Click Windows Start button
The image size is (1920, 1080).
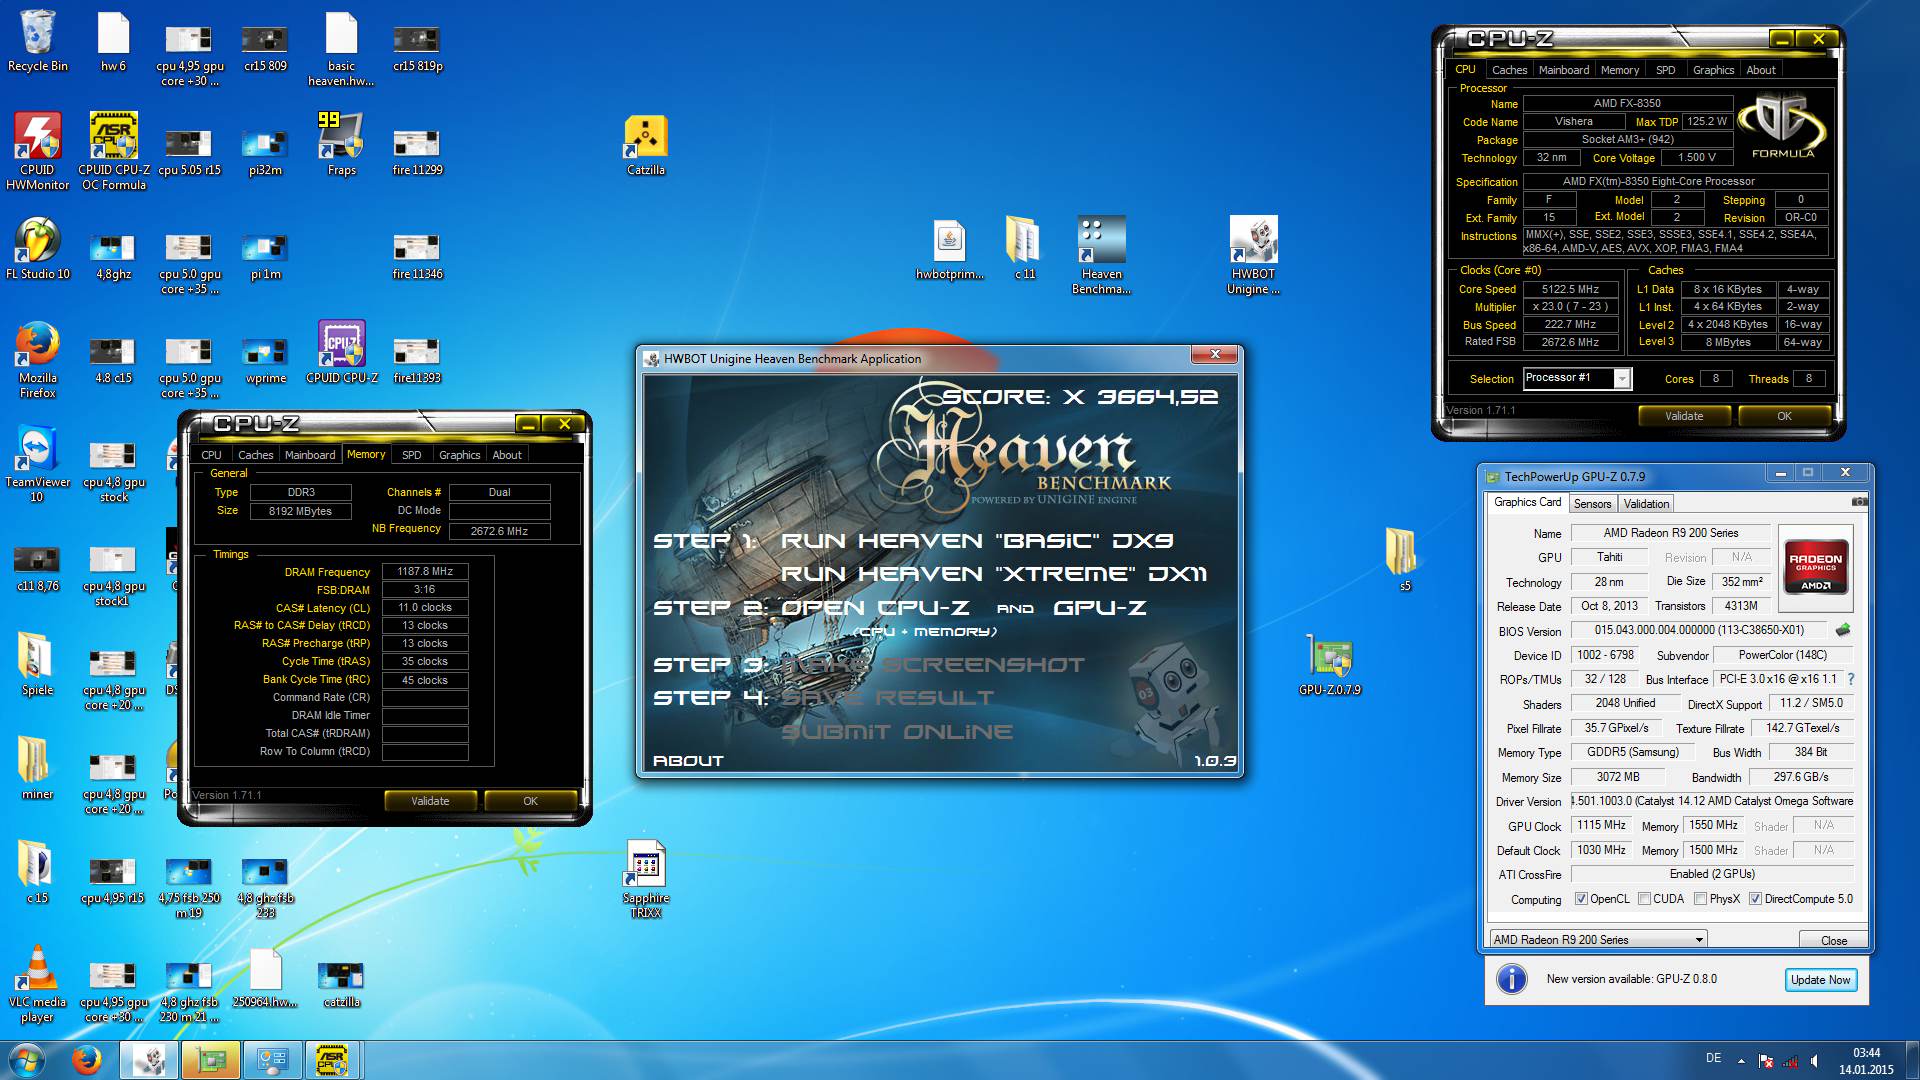(x=27, y=1060)
